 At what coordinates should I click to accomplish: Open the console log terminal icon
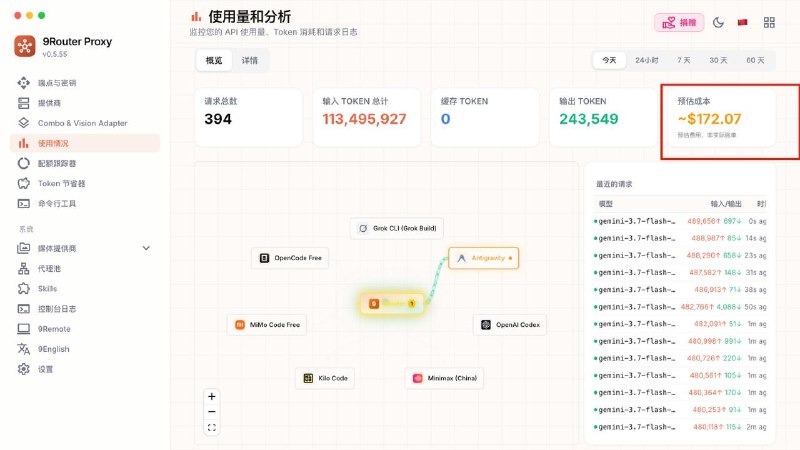pyautogui.click(x=23, y=309)
